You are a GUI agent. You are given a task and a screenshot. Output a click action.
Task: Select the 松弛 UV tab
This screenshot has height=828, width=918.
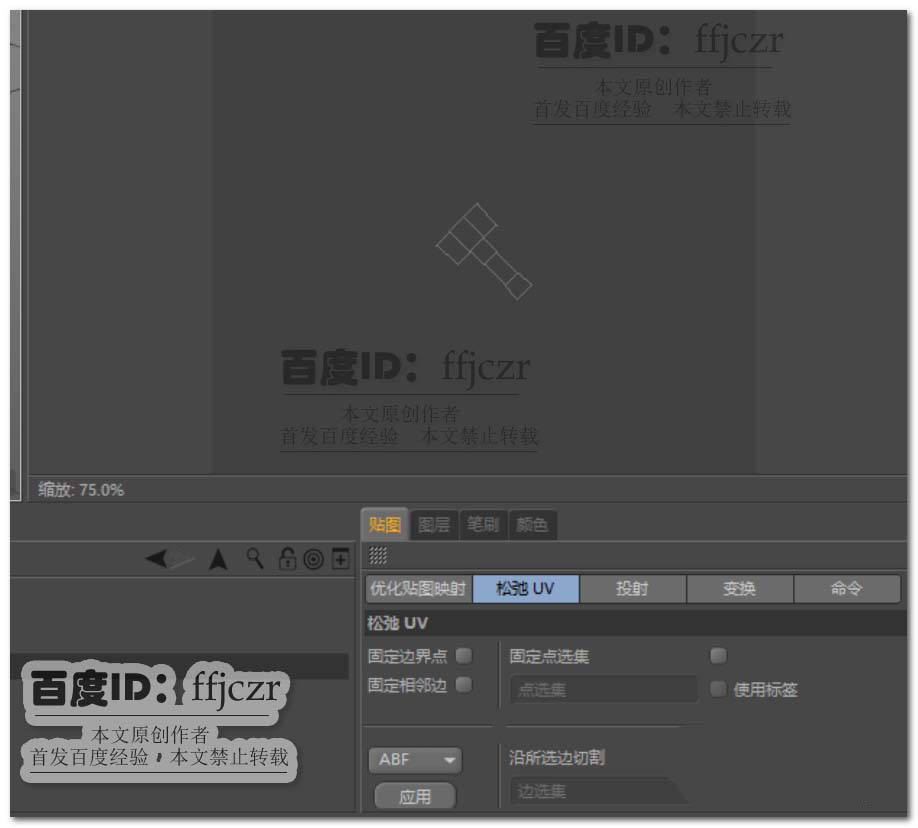tap(525, 589)
